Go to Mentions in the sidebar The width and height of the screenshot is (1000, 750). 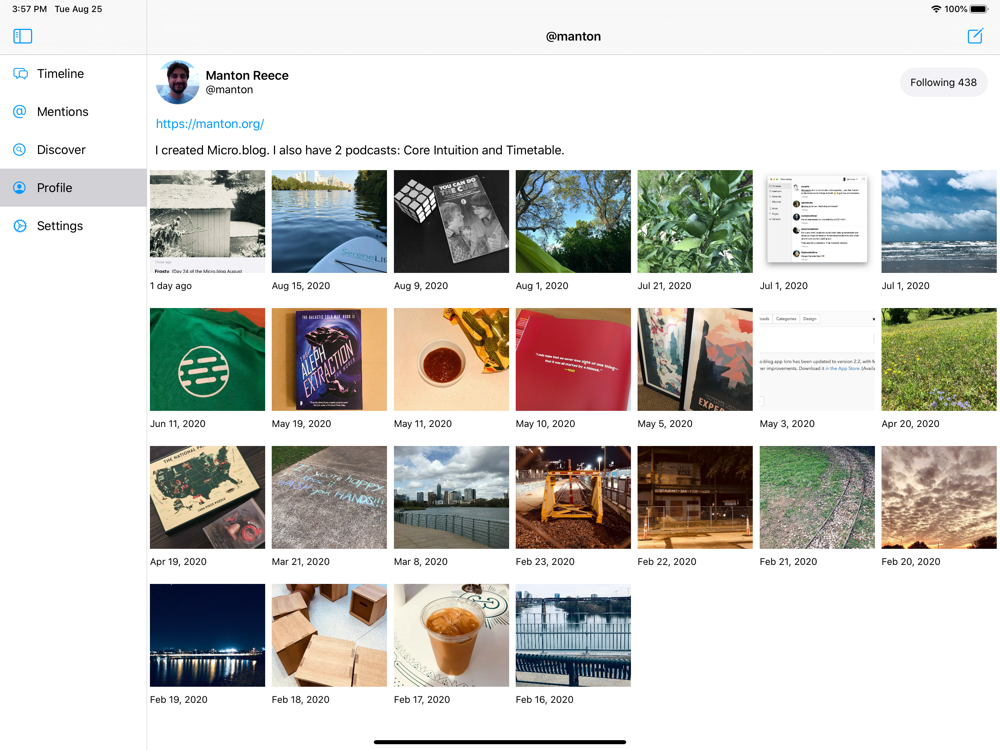73,112
